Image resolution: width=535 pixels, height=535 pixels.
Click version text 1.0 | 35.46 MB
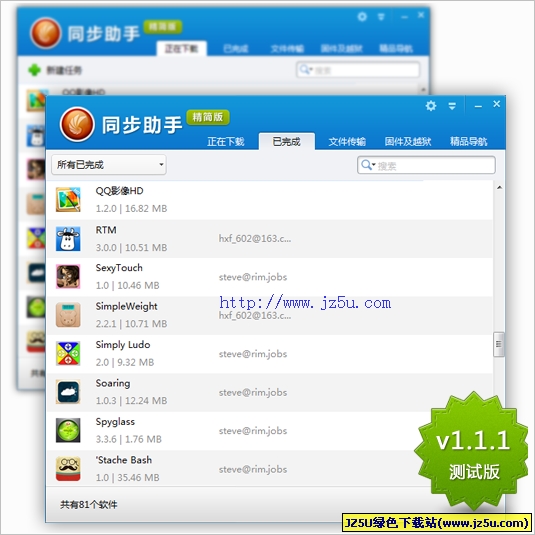coord(128,478)
